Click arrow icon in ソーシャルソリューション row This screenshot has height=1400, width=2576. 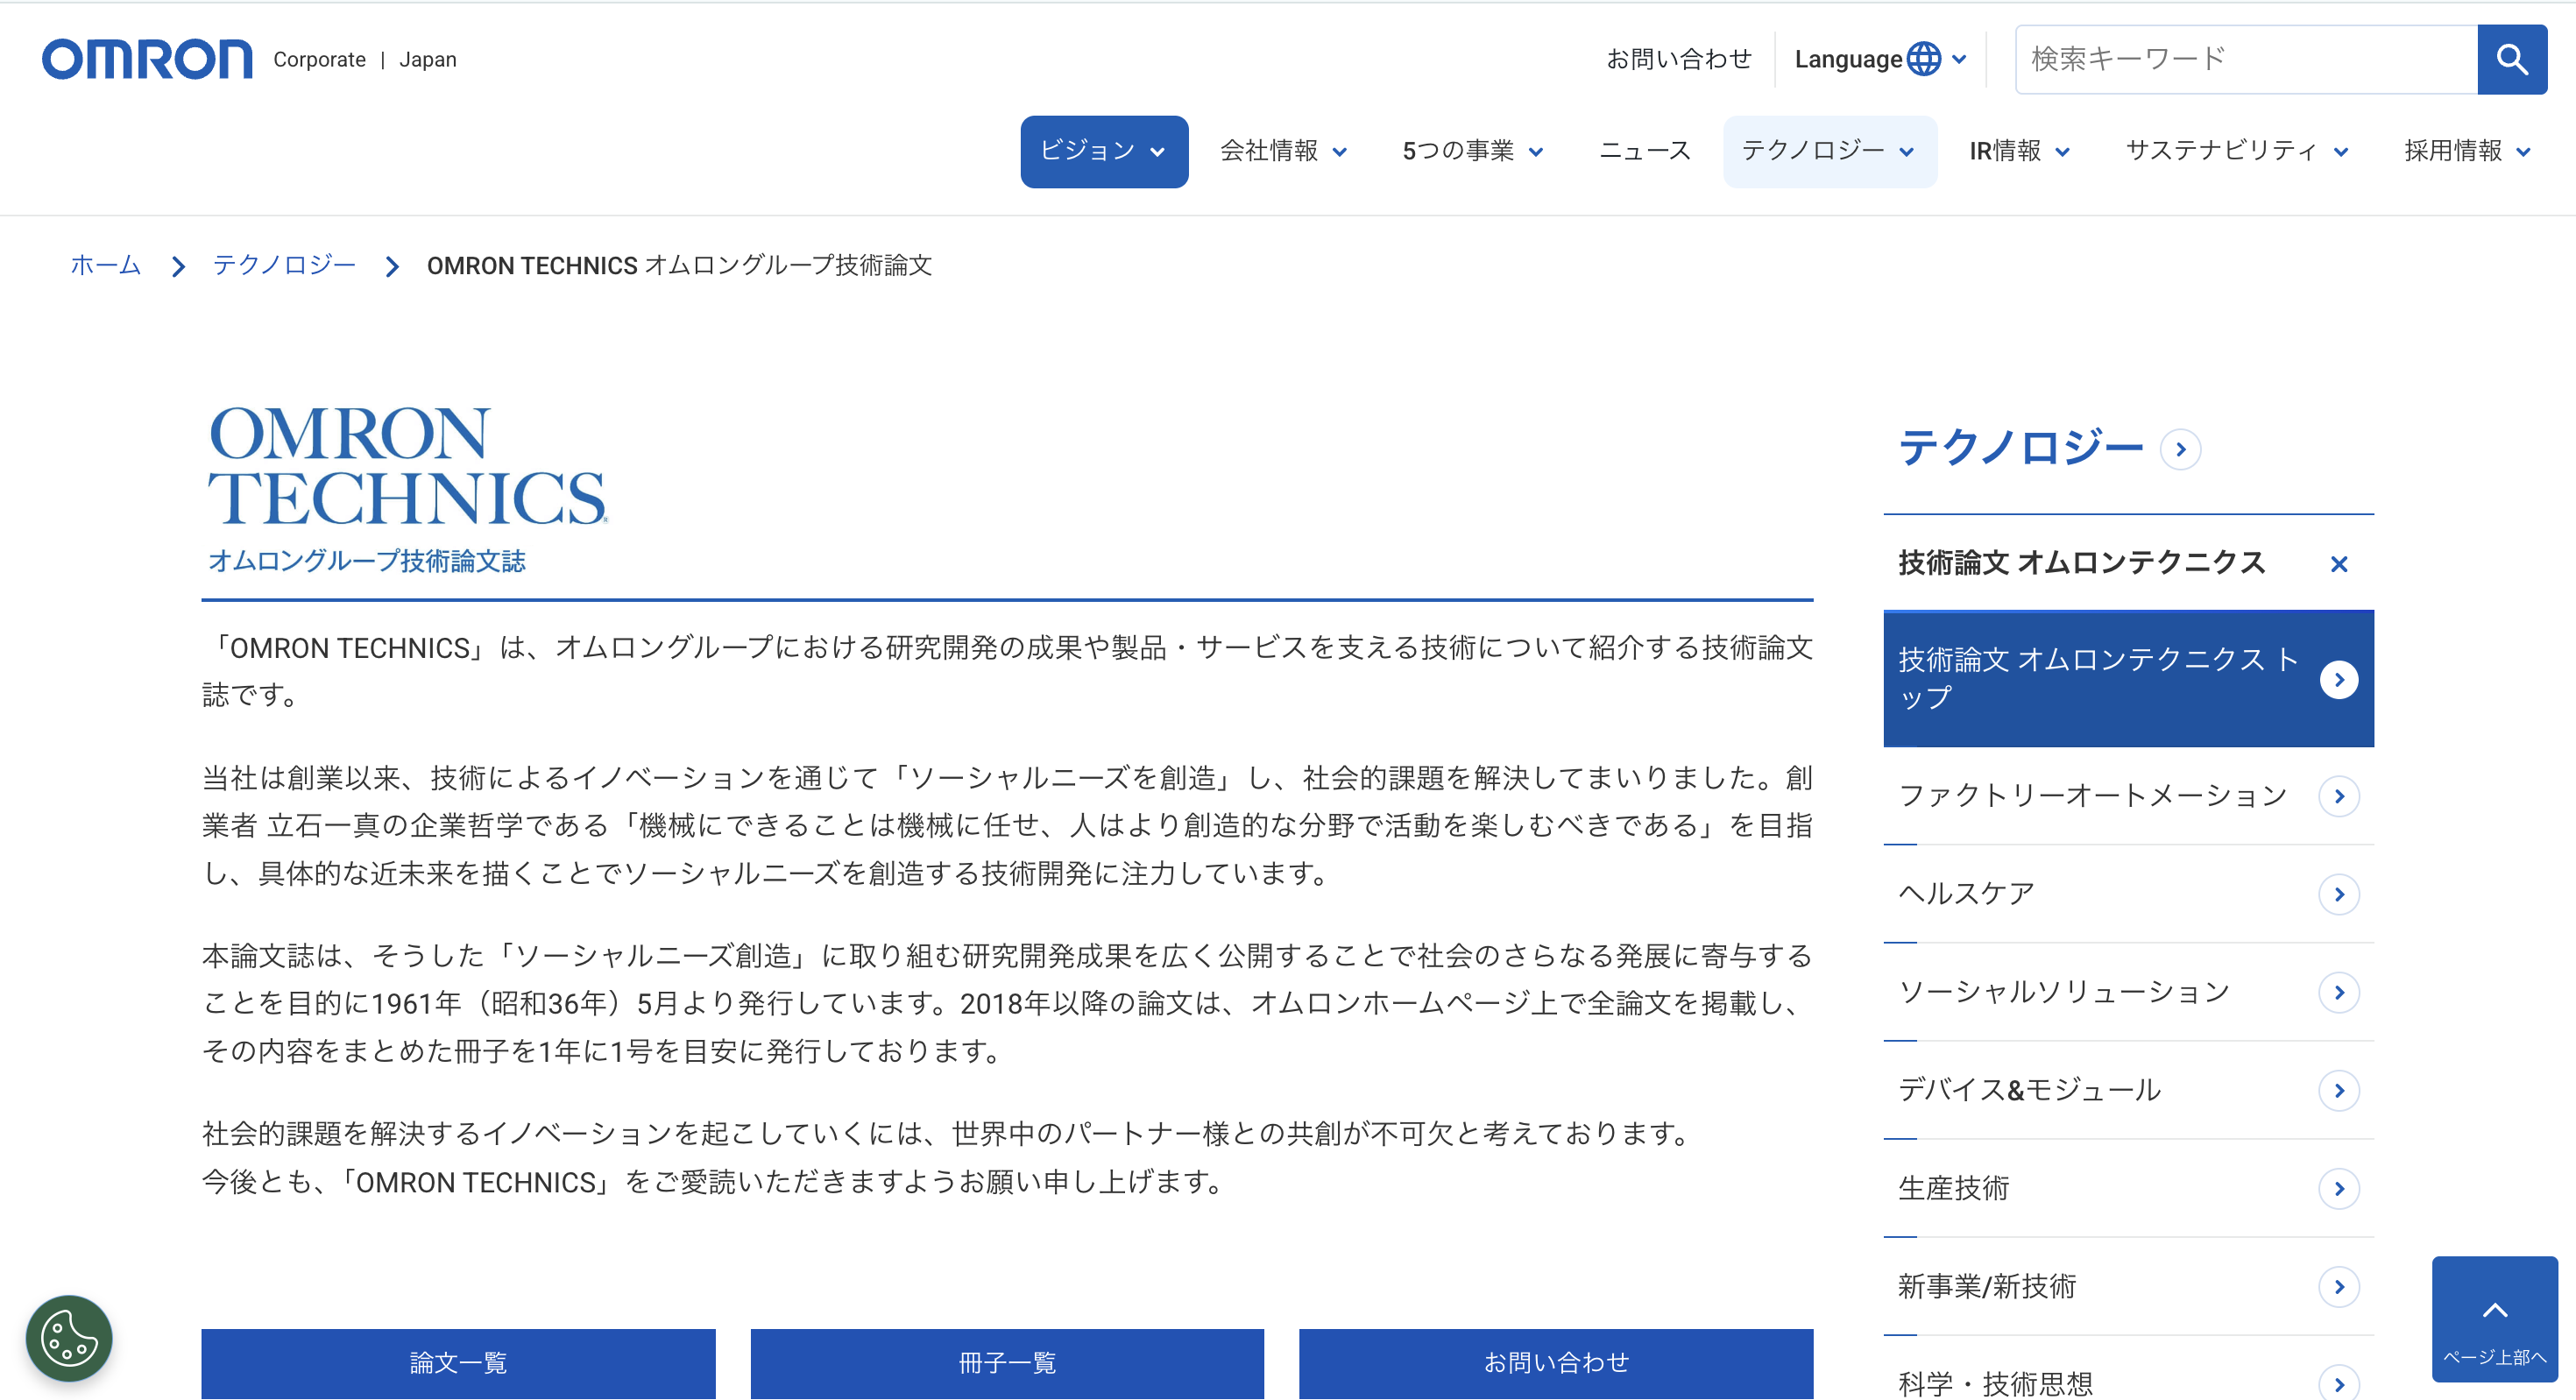click(x=2338, y=992)
